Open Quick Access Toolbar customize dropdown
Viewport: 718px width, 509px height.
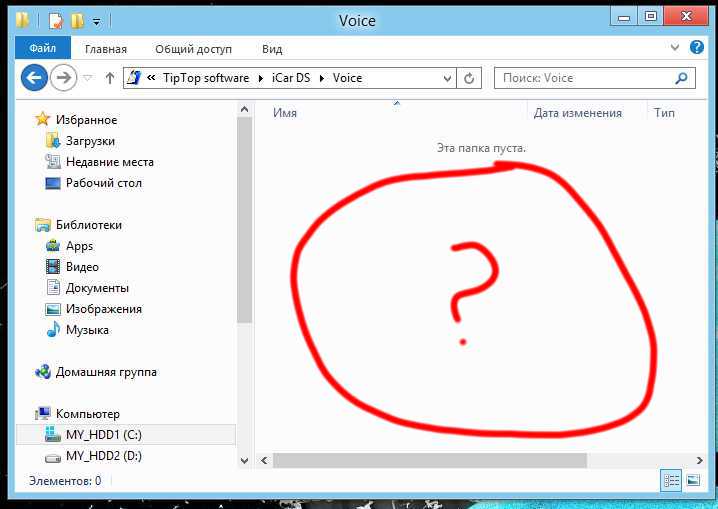click(x=96, y=19)
